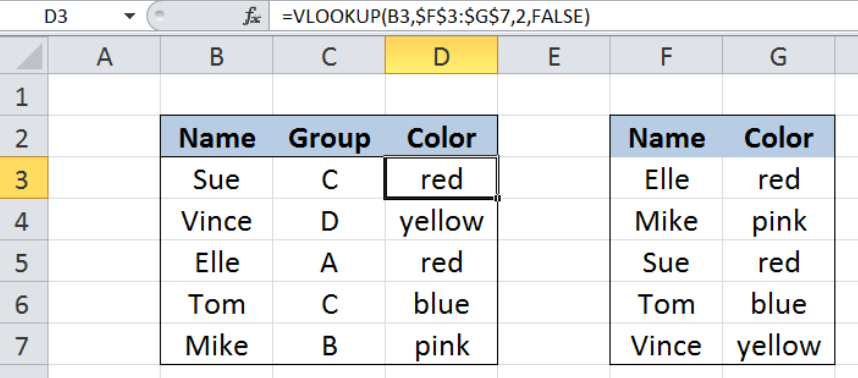The height and width of the screenshot is (378, 858).
Task: Select cell F6 containing Tom
Action: pos(666,303)
